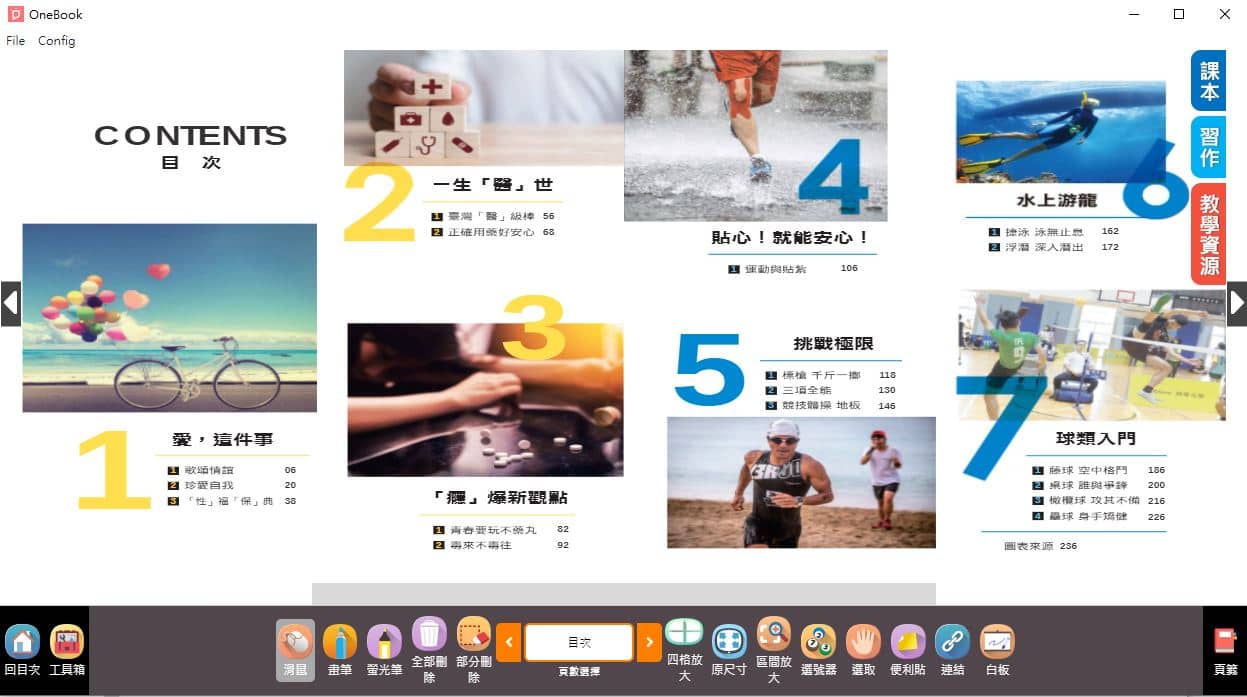This screenshot has width=1247, height=697.
Task: Delete all annotations (全部刪除)
Action: [429, 650]
